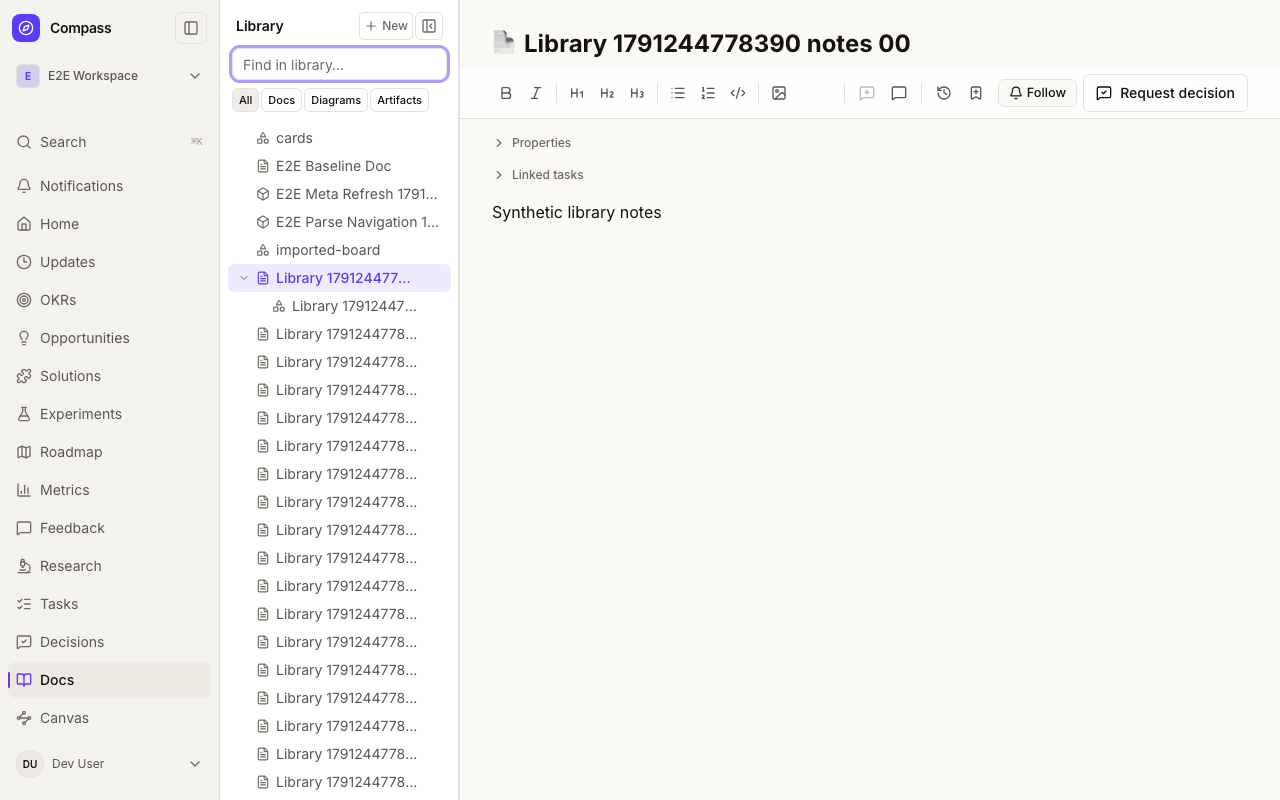Go to Home

(x=110, y=224)
